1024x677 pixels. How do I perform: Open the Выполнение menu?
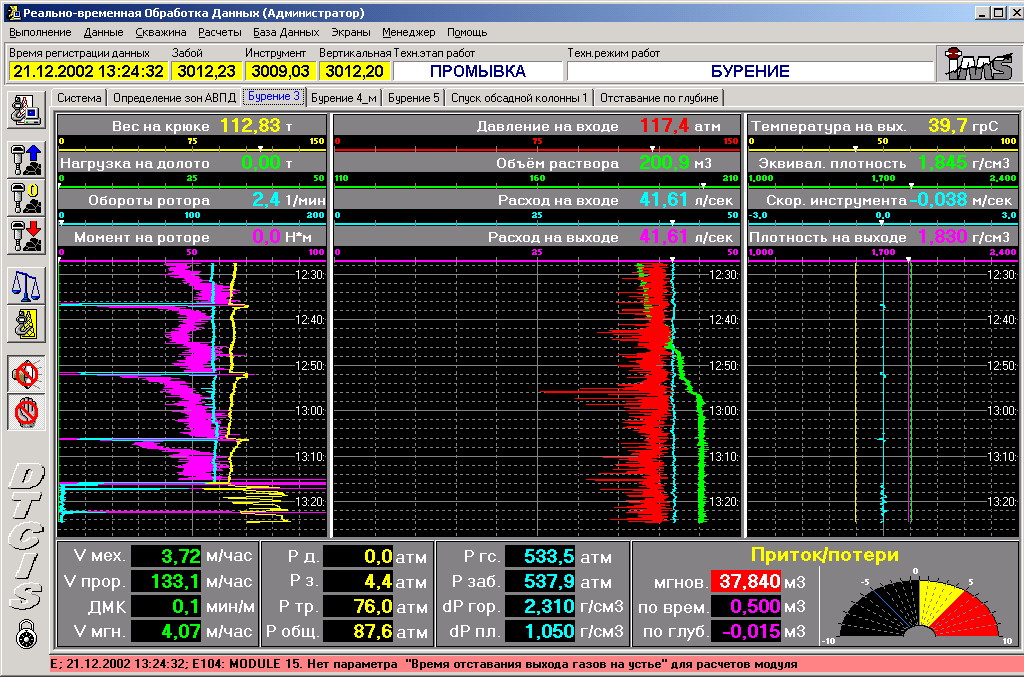[40, 32]
